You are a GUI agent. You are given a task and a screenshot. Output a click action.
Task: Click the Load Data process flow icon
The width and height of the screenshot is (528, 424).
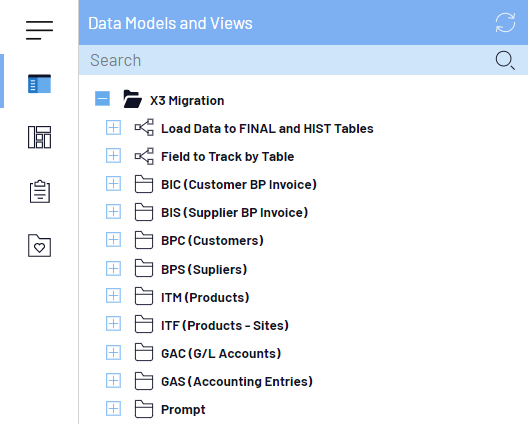[x=144, y=128]
